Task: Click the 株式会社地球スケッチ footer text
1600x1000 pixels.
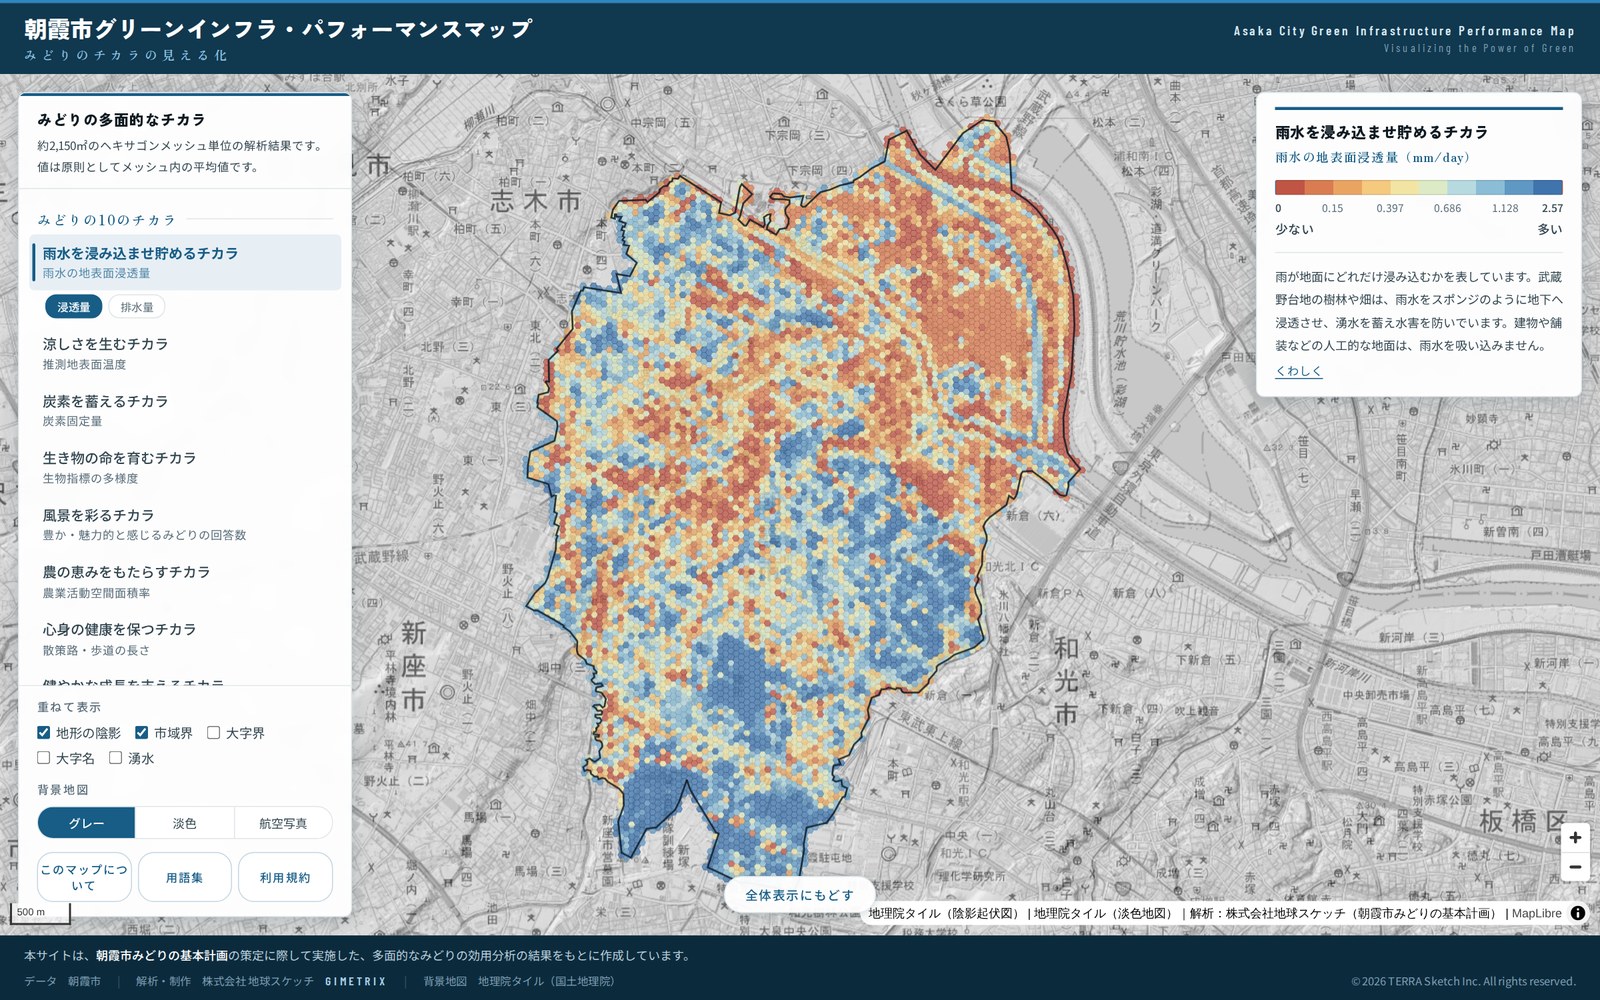Action: click(x=258, y=981)
